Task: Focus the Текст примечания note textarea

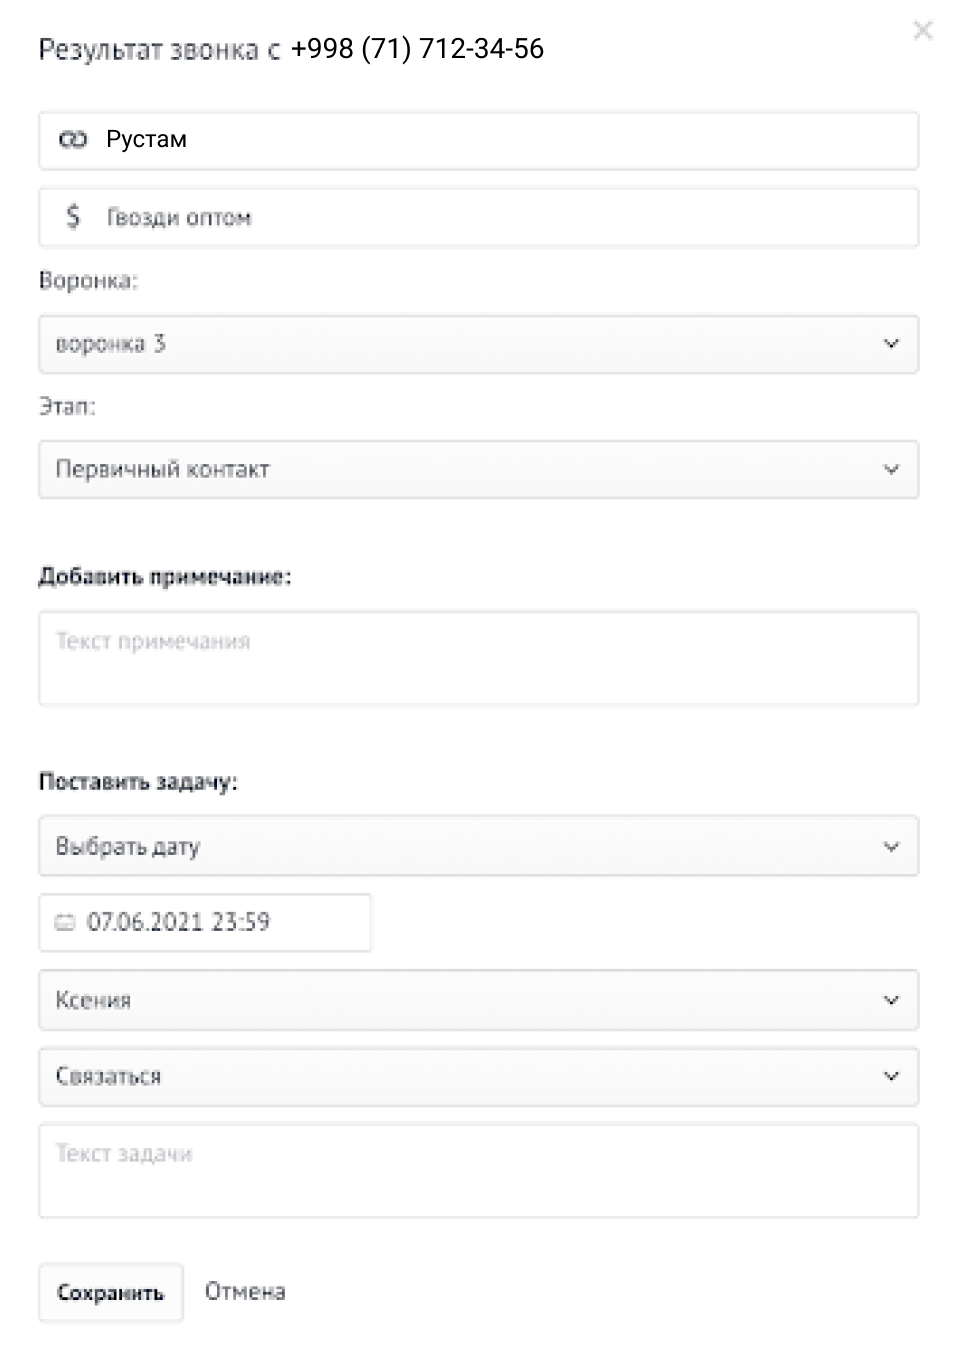Action: [478, 660]
